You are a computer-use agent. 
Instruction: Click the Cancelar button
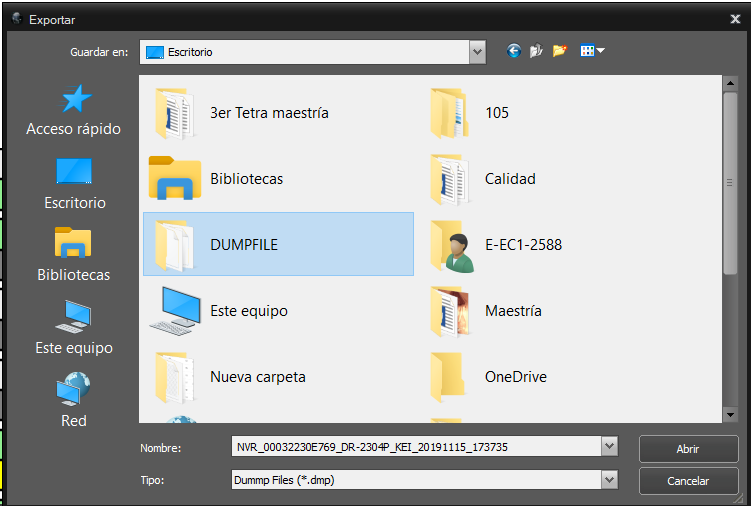click(x=688, y=481)
